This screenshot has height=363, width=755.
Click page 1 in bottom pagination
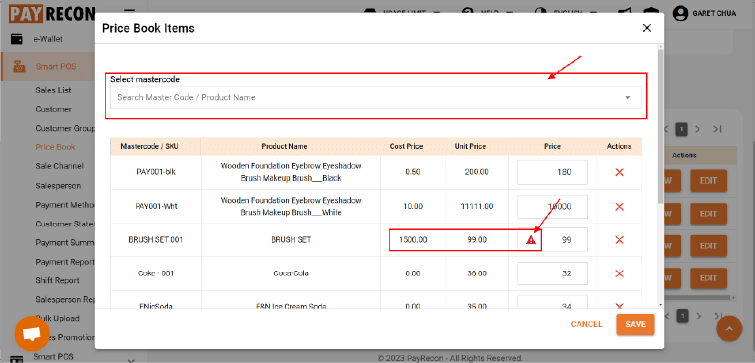point(683,316)
